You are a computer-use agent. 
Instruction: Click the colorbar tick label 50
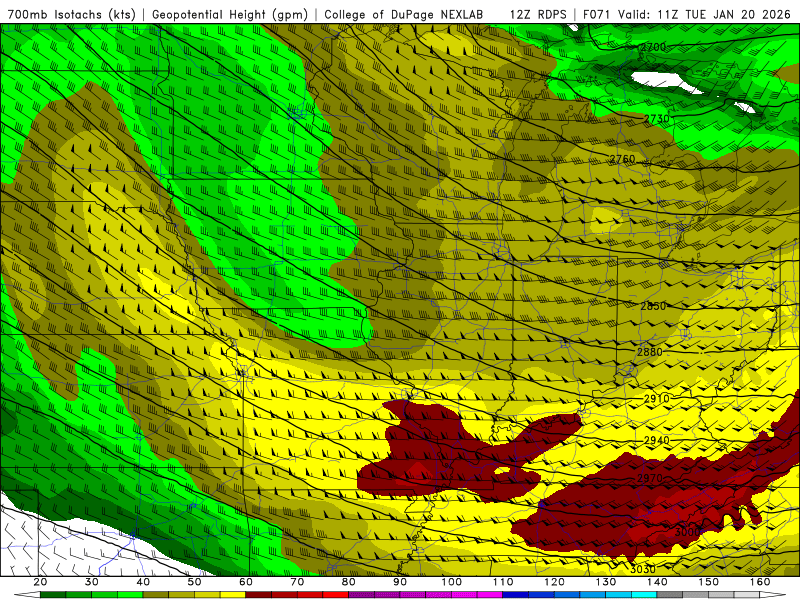coord(194,582)
